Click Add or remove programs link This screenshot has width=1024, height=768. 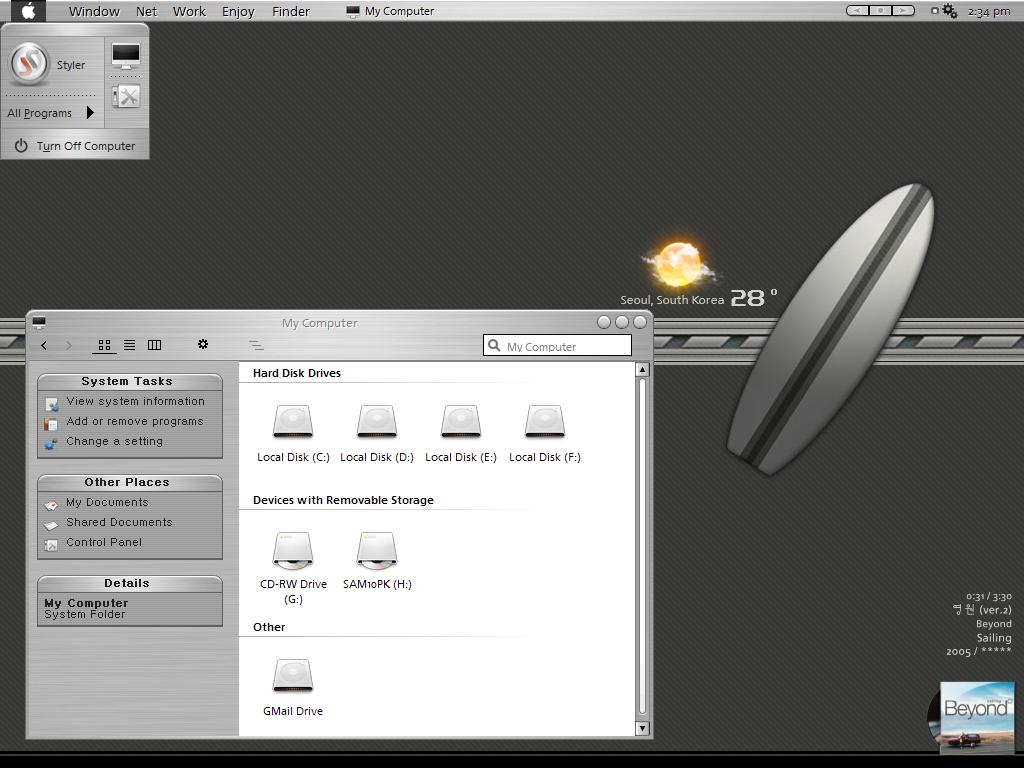(x=135, y=421)
